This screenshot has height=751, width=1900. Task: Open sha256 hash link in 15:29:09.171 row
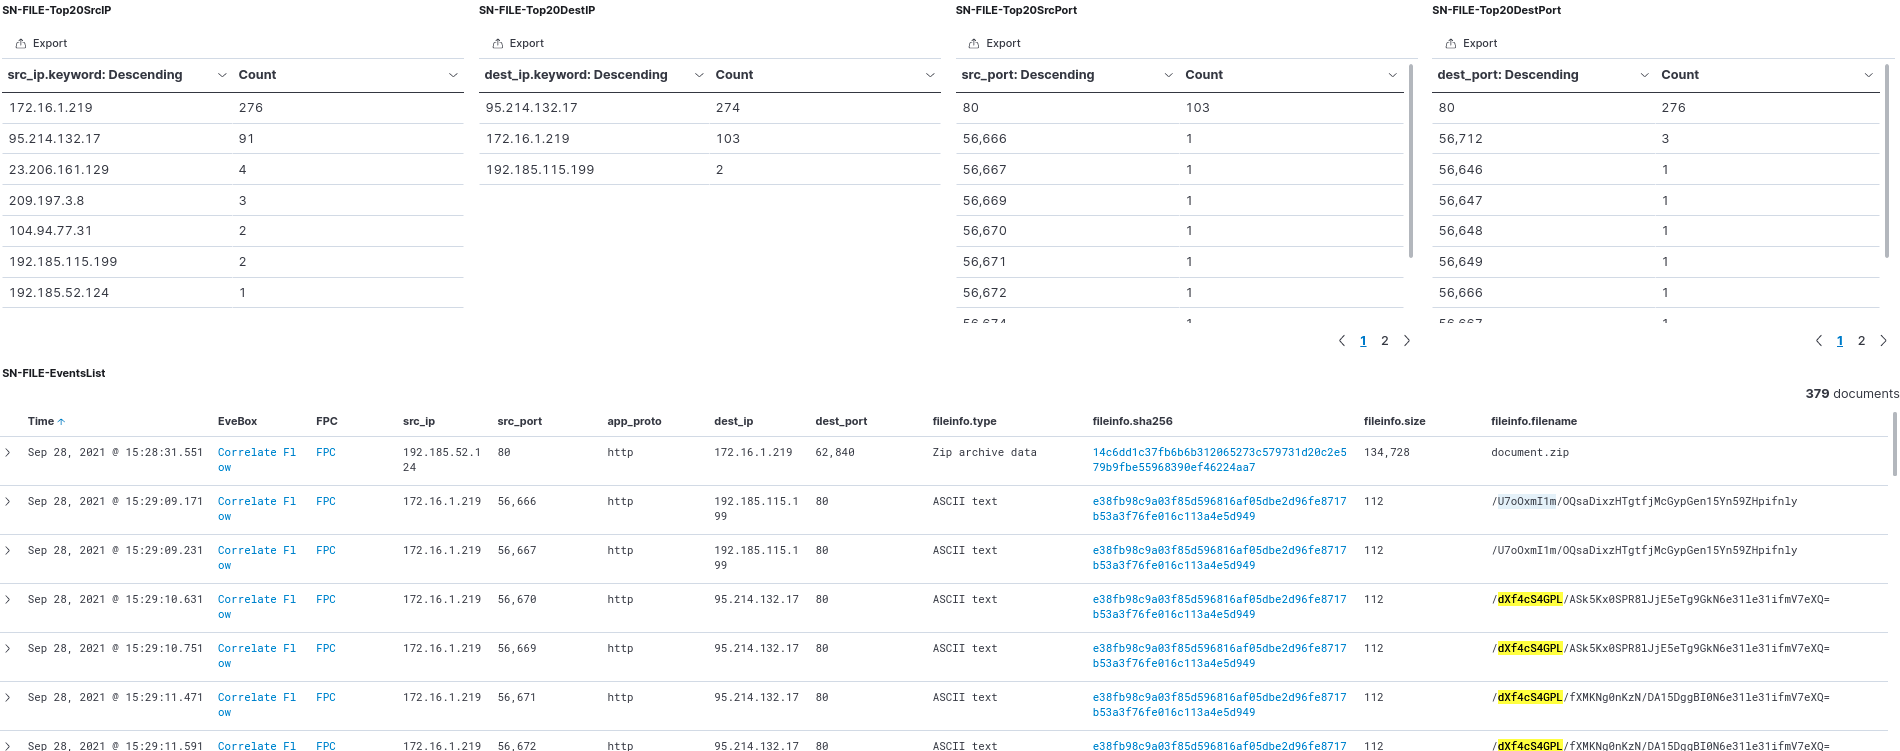[x=1219, y=509]
